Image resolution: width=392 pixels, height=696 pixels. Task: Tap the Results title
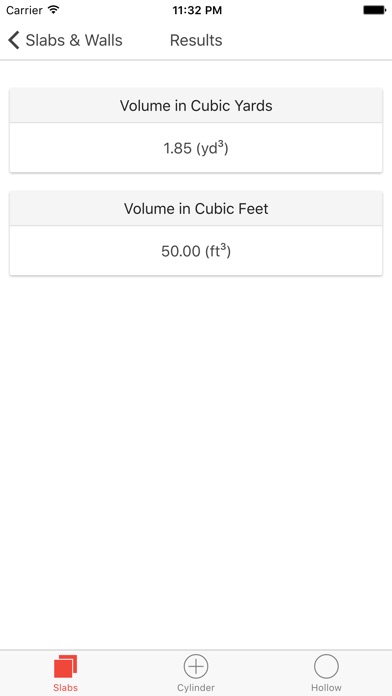(196, 40)
